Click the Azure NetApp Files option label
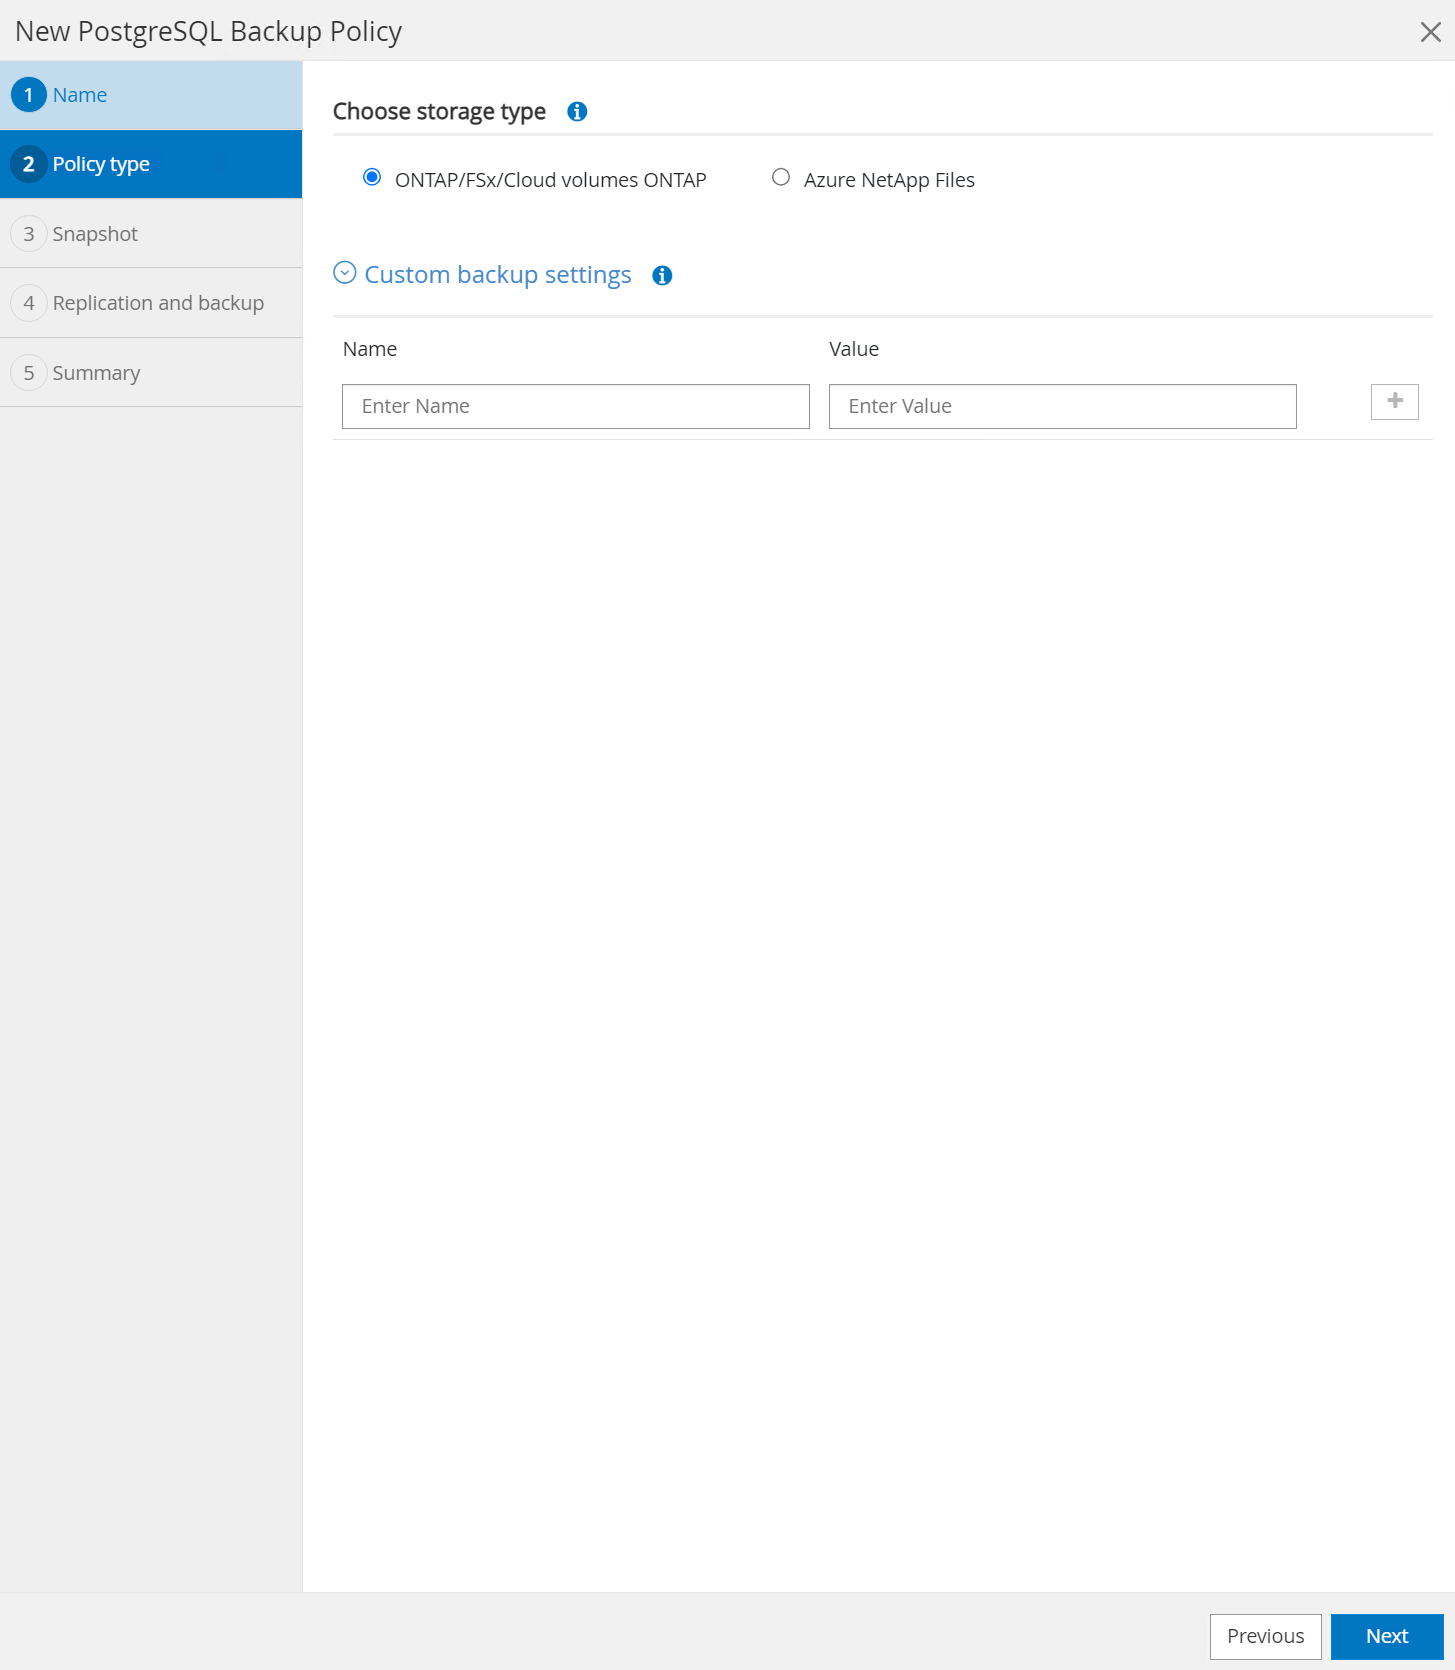Screen dimensions: 1455x1670 pyautogui.click(x=888, y=180)
